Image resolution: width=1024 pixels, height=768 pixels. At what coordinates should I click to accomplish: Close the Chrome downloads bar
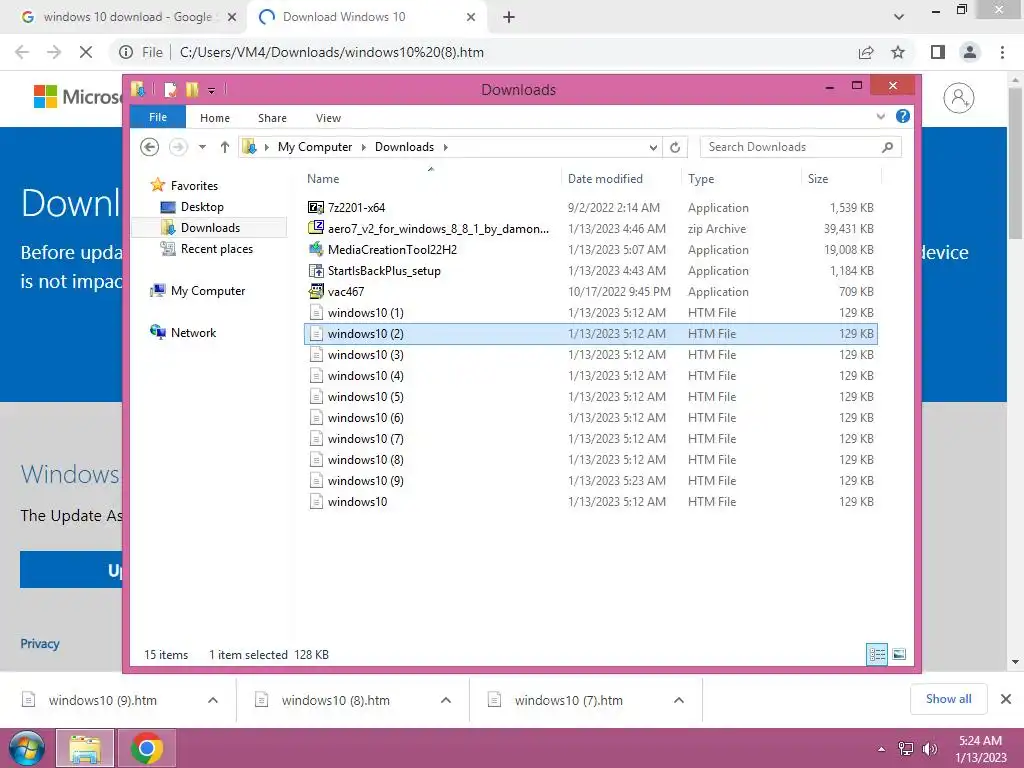1006,699
